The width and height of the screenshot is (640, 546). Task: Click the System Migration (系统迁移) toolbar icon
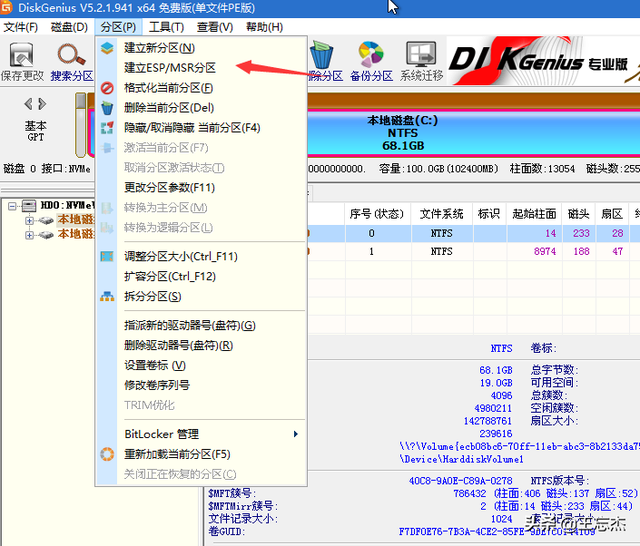pos(421,55)
